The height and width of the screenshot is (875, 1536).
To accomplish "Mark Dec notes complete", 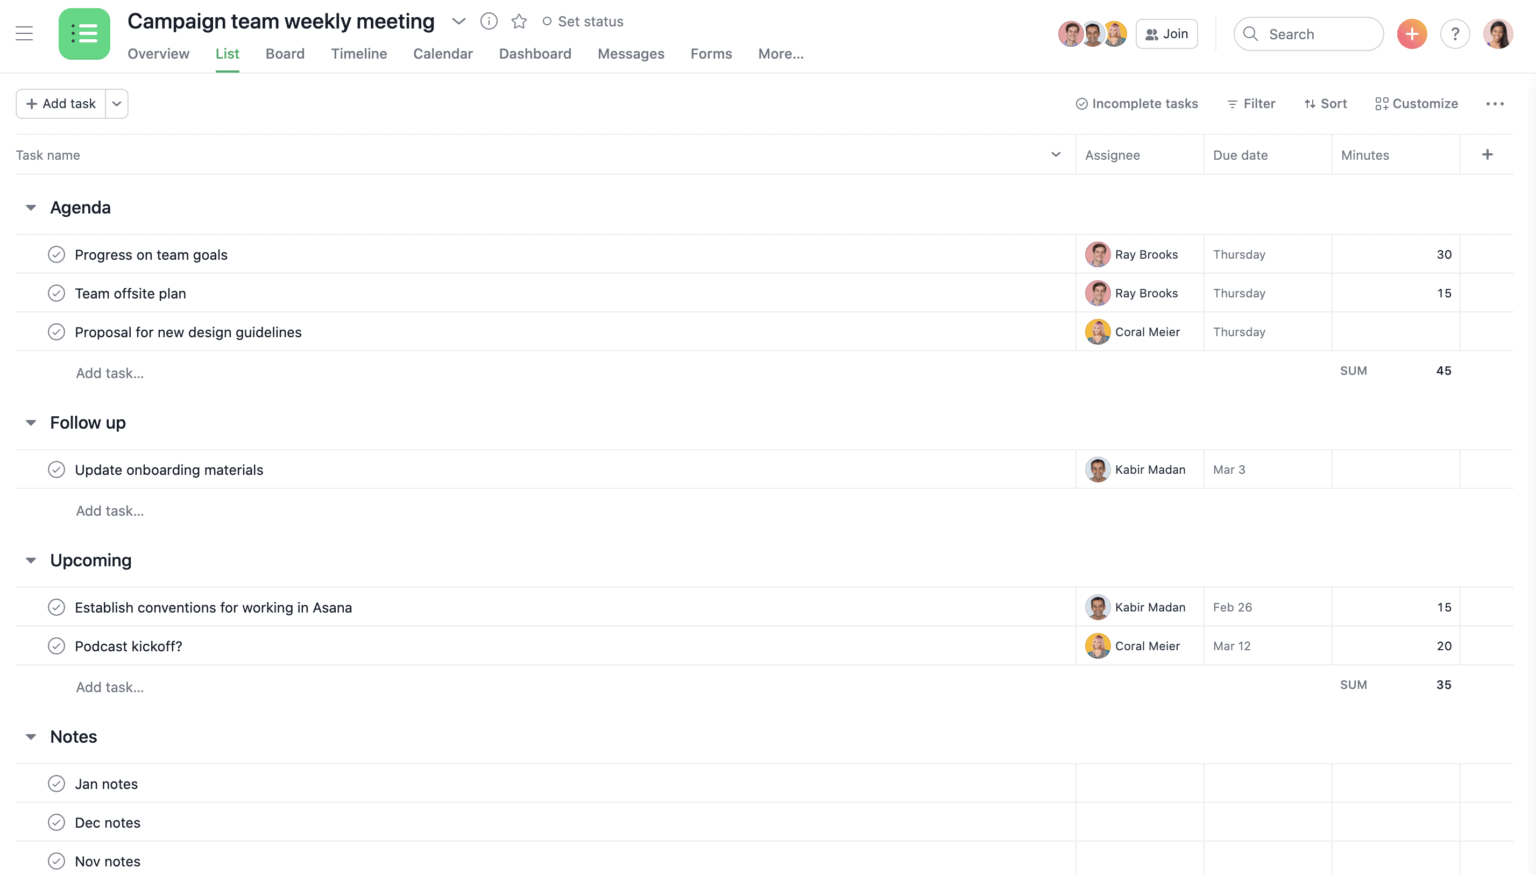I will pyautogui.click(x=56, y=822).
